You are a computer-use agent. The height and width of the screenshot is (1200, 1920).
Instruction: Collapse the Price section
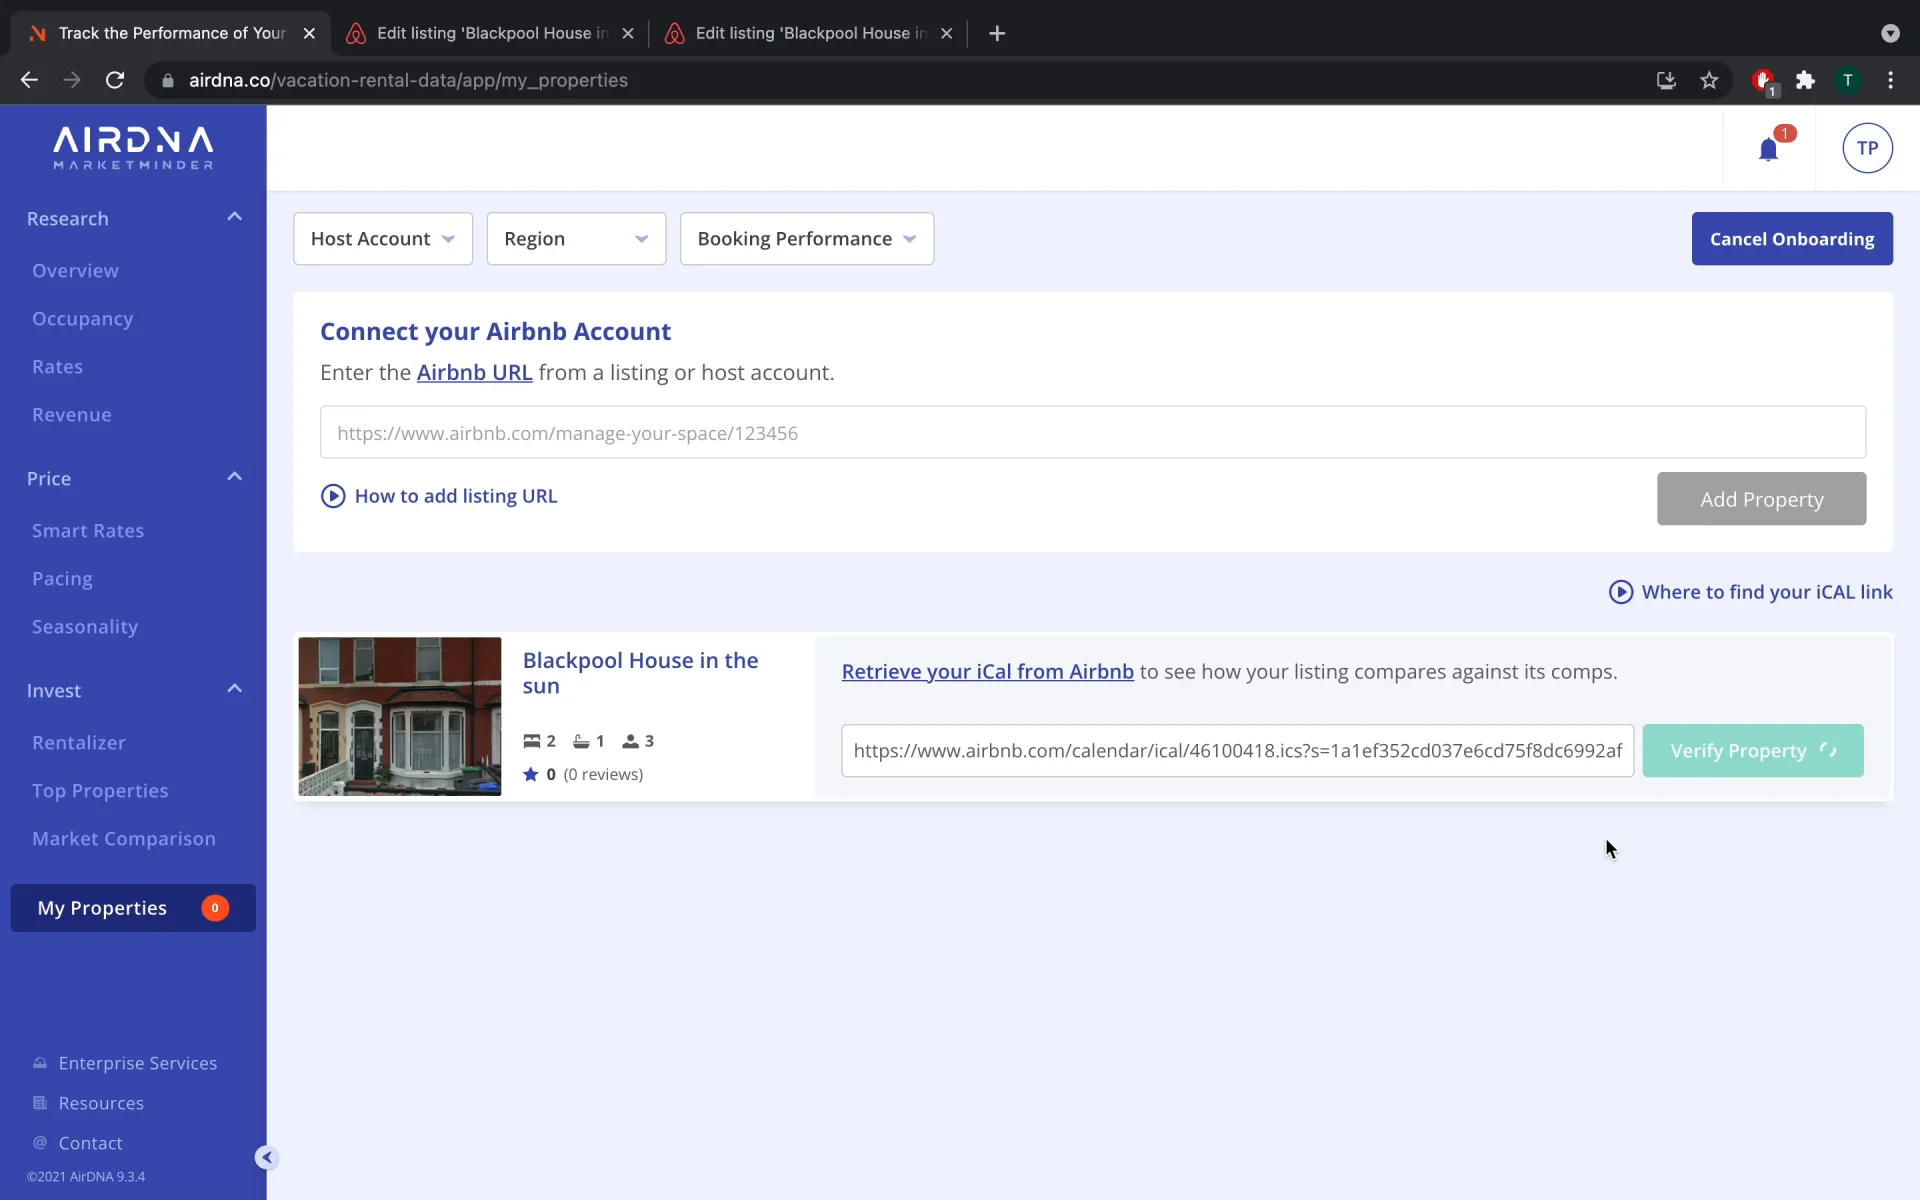tap(234, 477)
